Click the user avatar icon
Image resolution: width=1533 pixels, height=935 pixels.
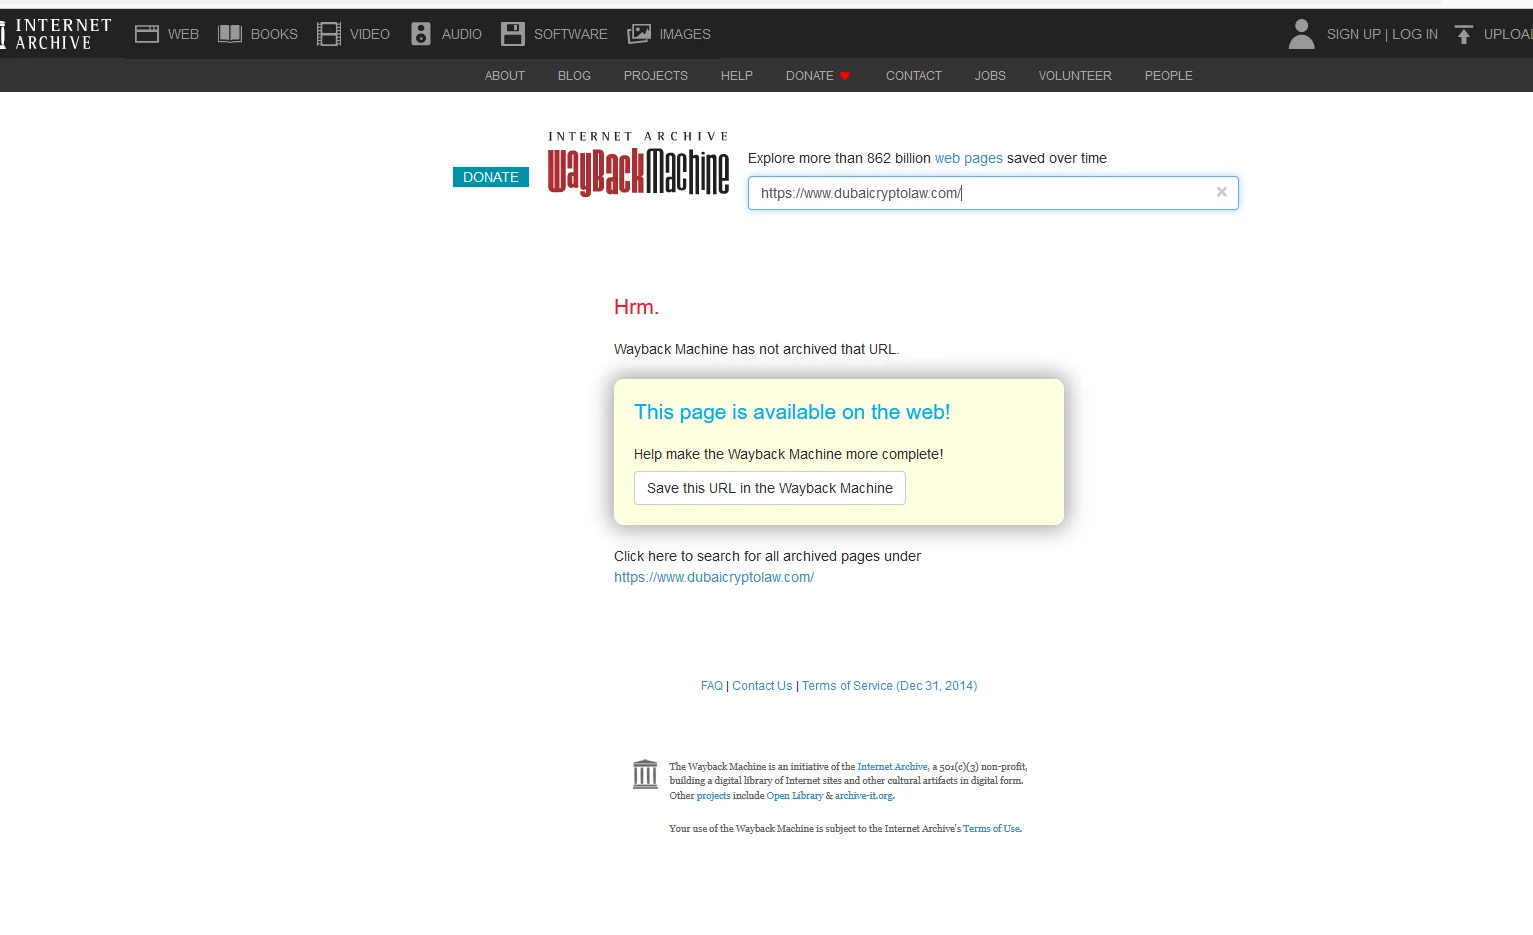1301,34
